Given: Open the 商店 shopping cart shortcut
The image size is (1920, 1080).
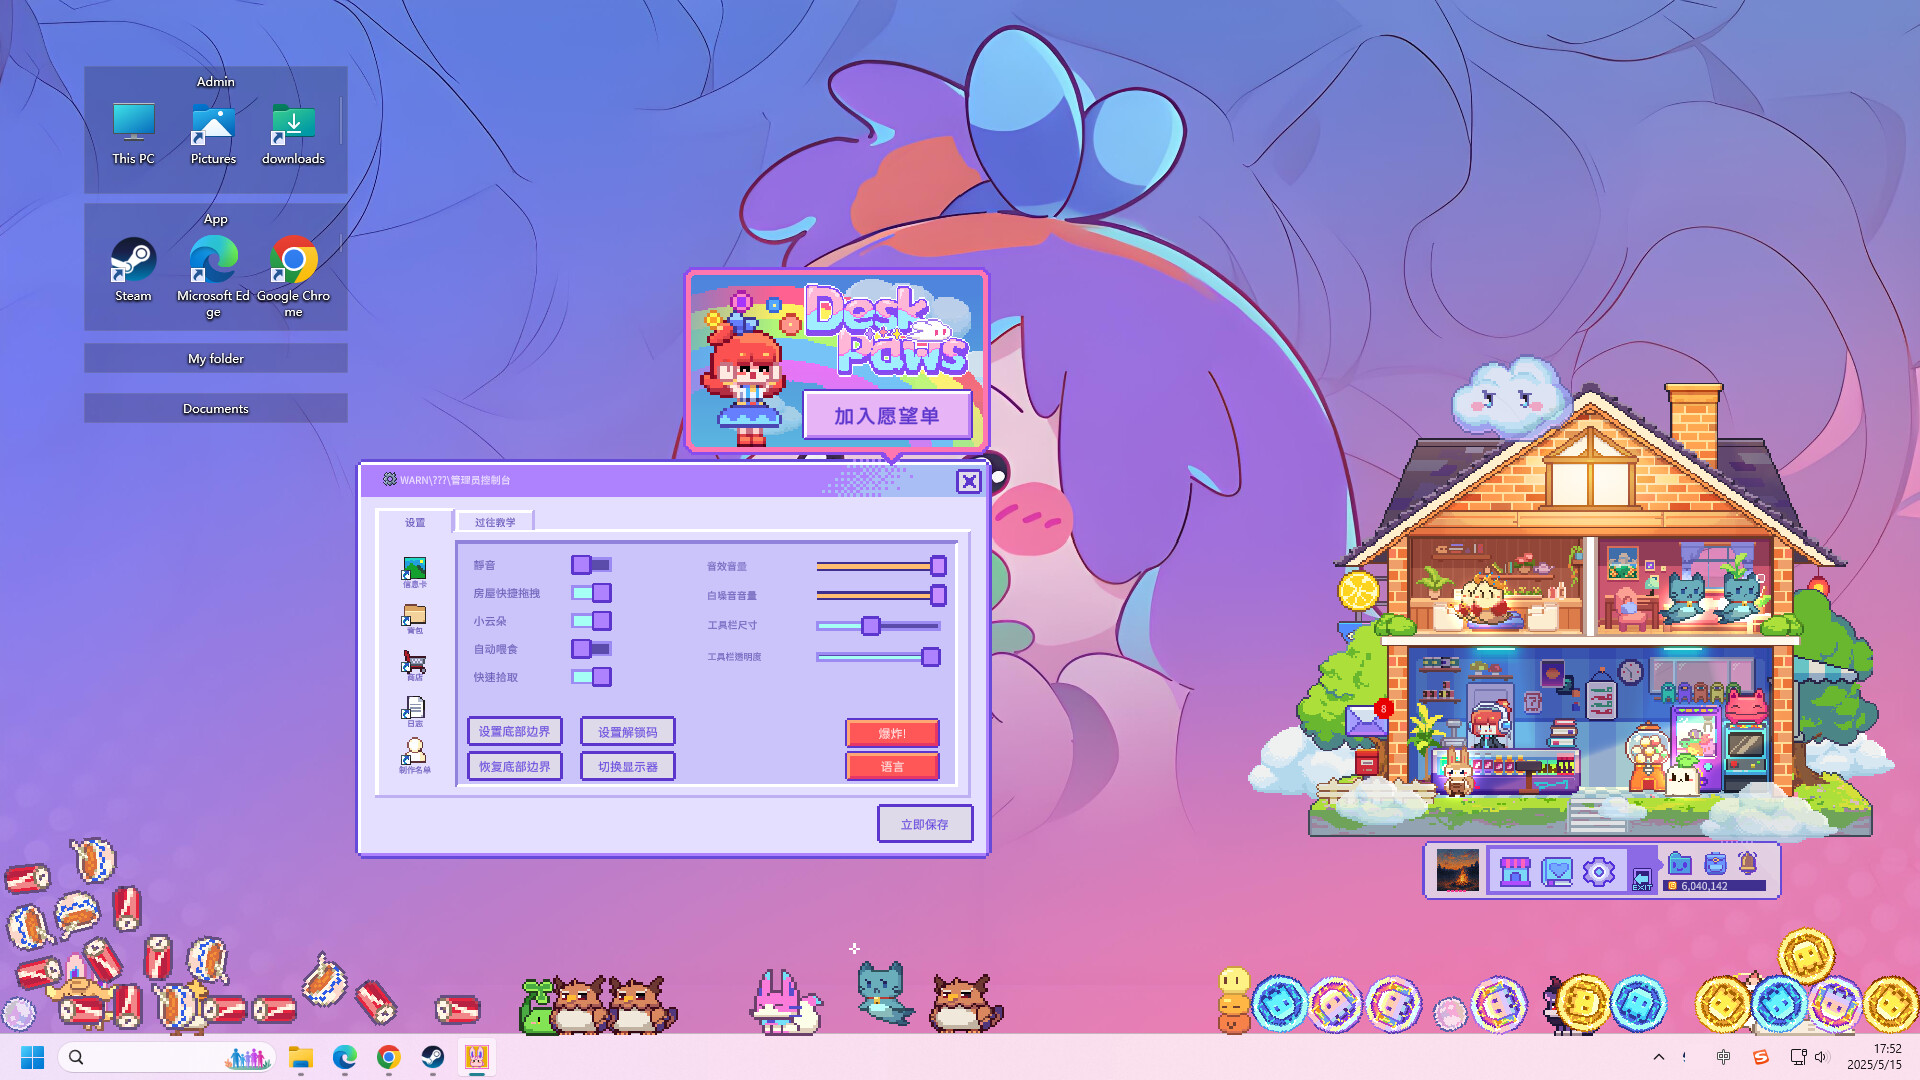Looking at the screenshot, I should 414,664.
